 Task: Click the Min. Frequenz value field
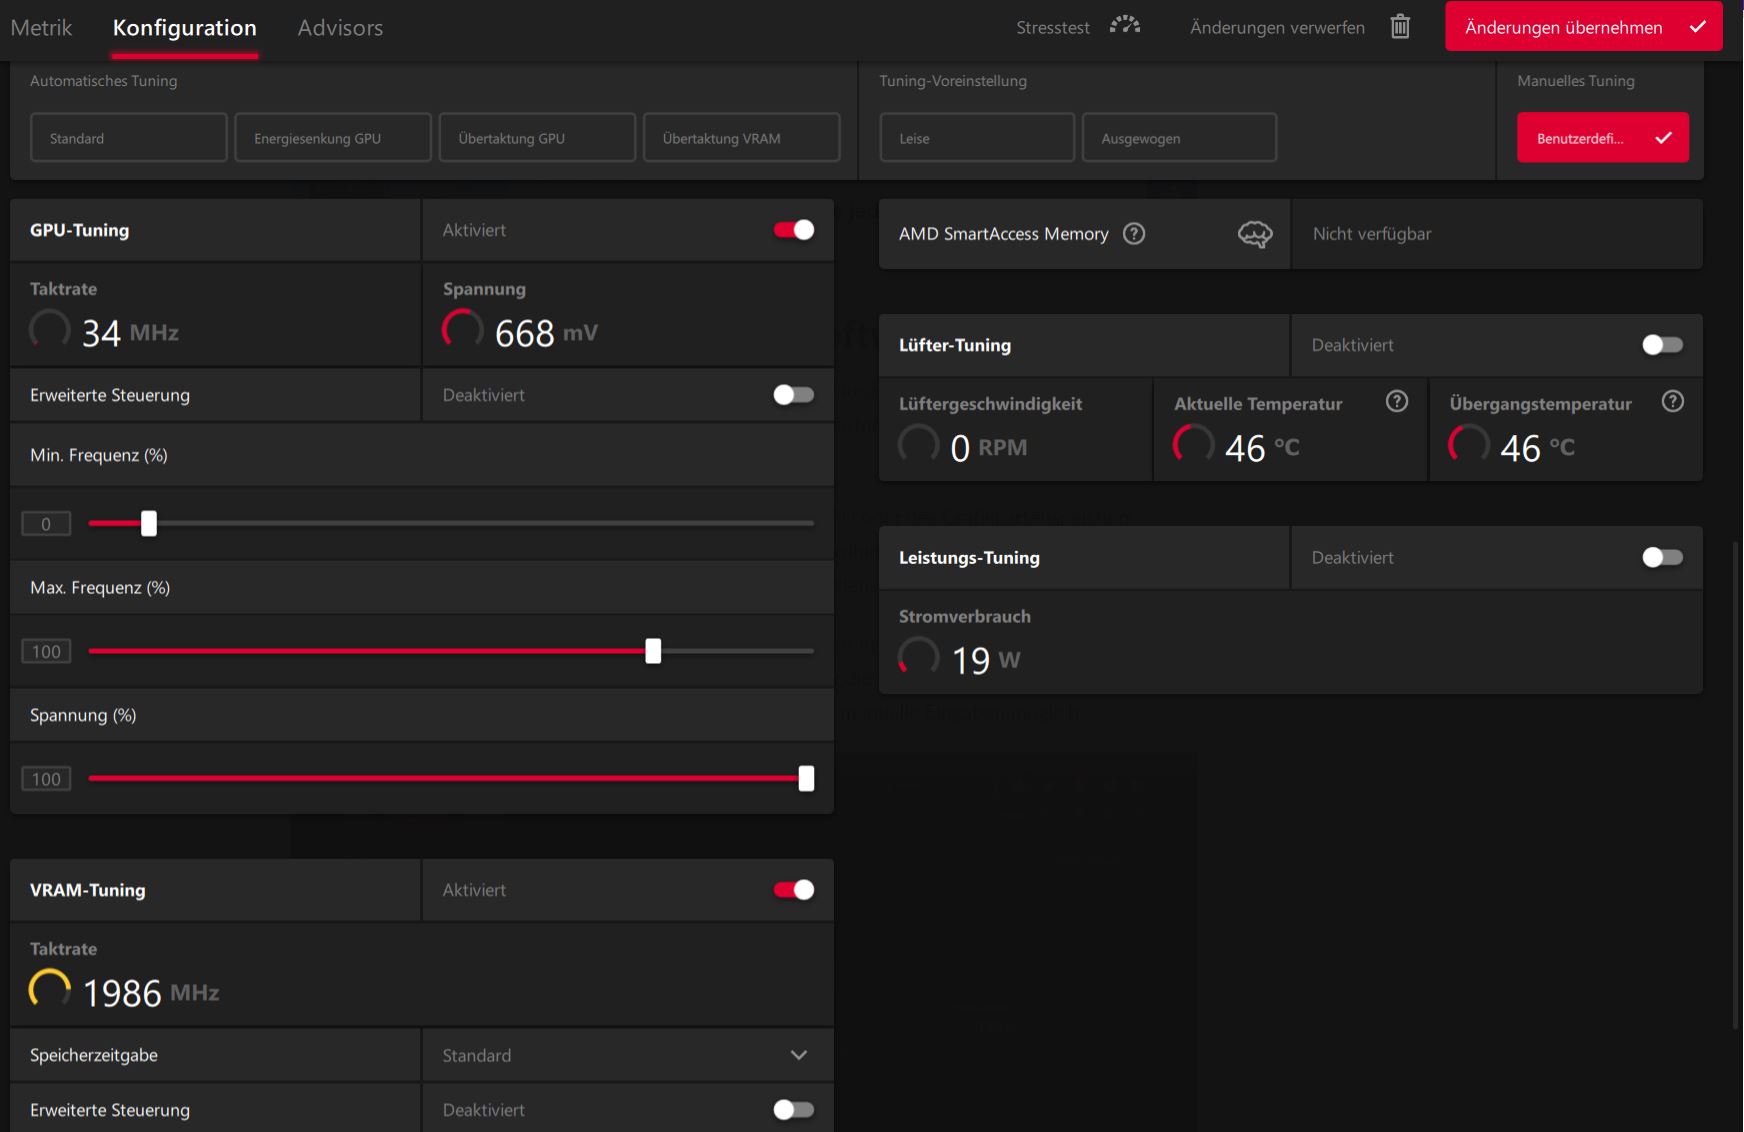click(x=46, y=524)
